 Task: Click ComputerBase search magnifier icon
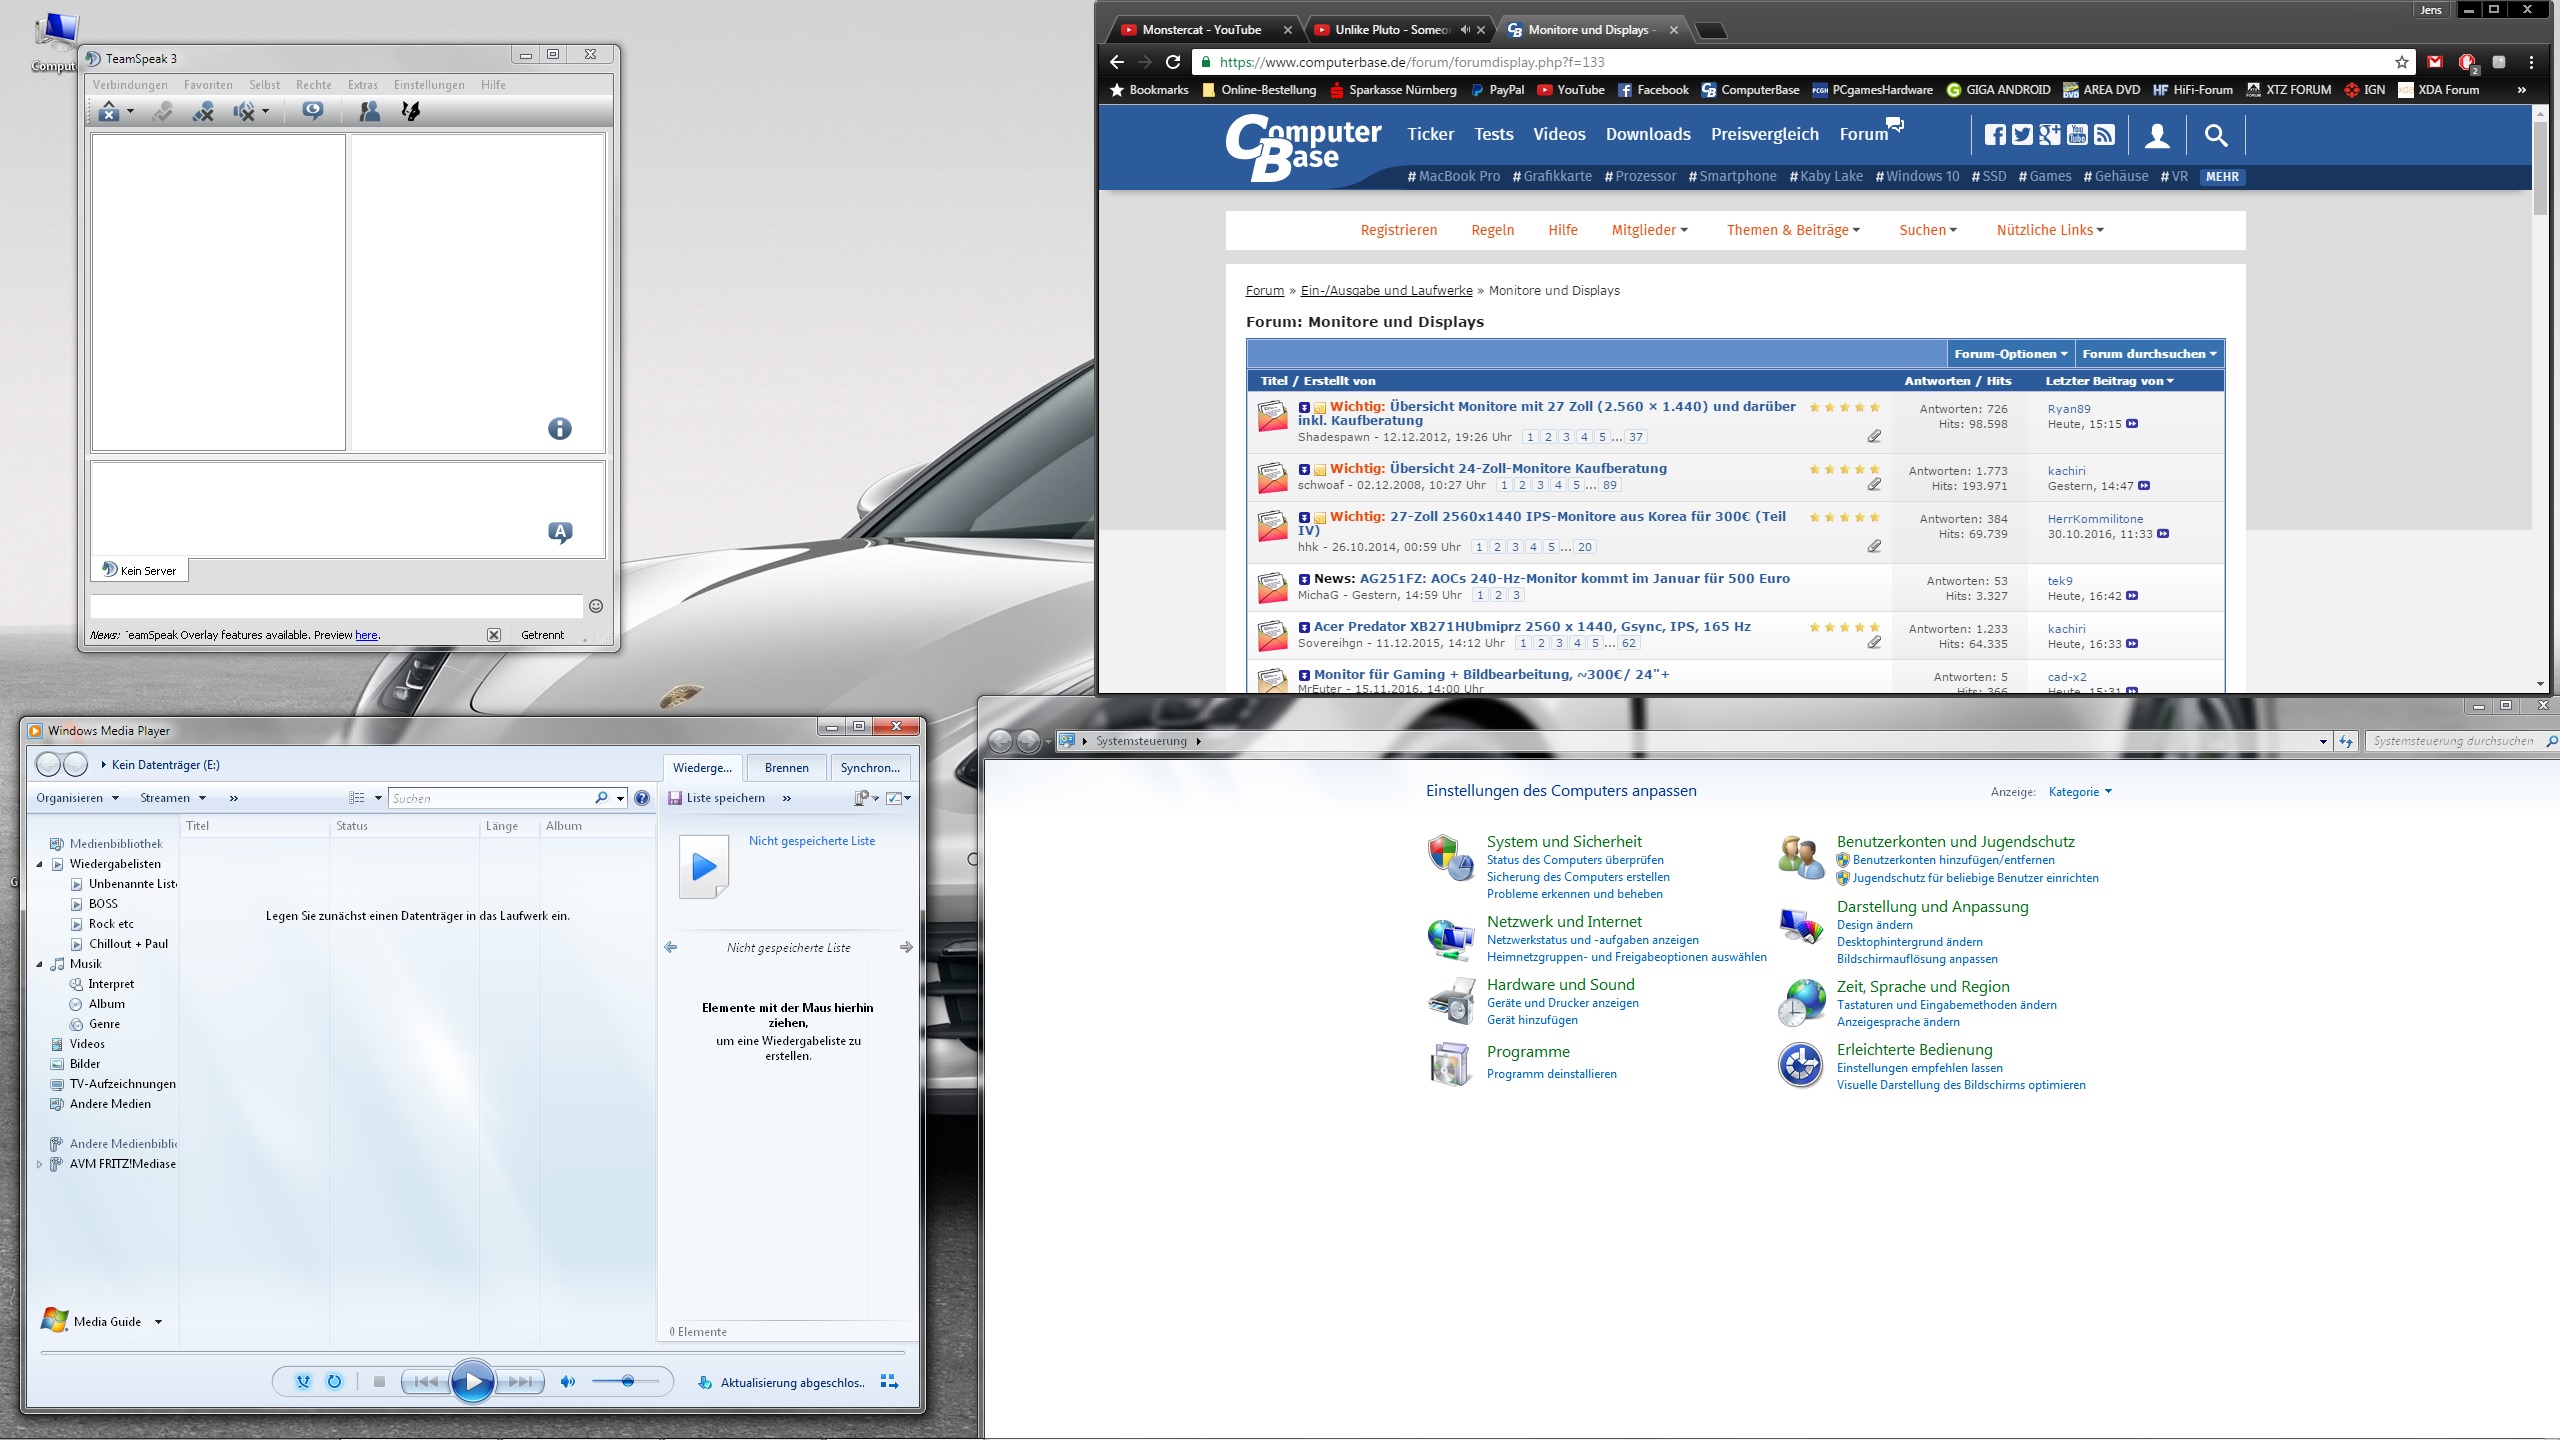pyautogui.click(x=2216, y=135)
